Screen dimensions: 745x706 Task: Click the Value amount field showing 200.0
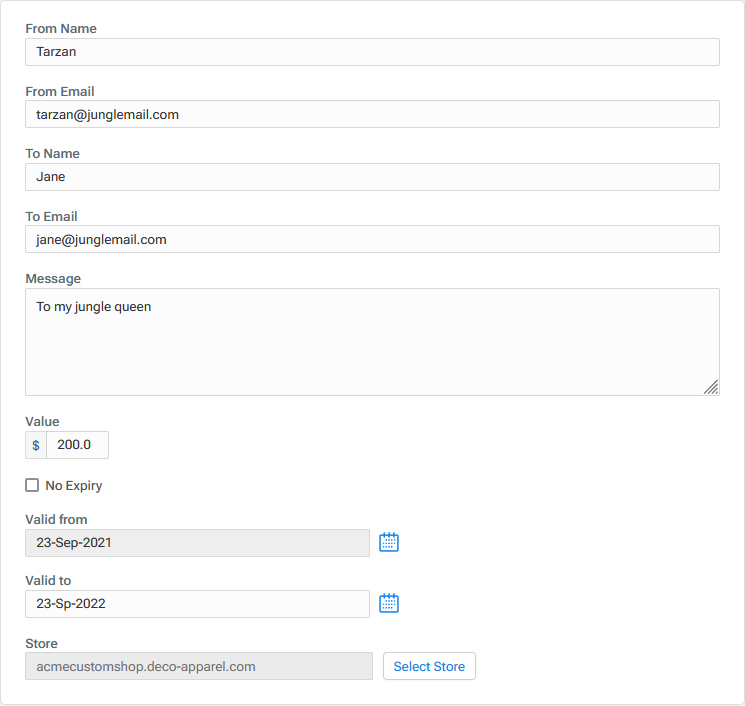(x=77, y=445)
